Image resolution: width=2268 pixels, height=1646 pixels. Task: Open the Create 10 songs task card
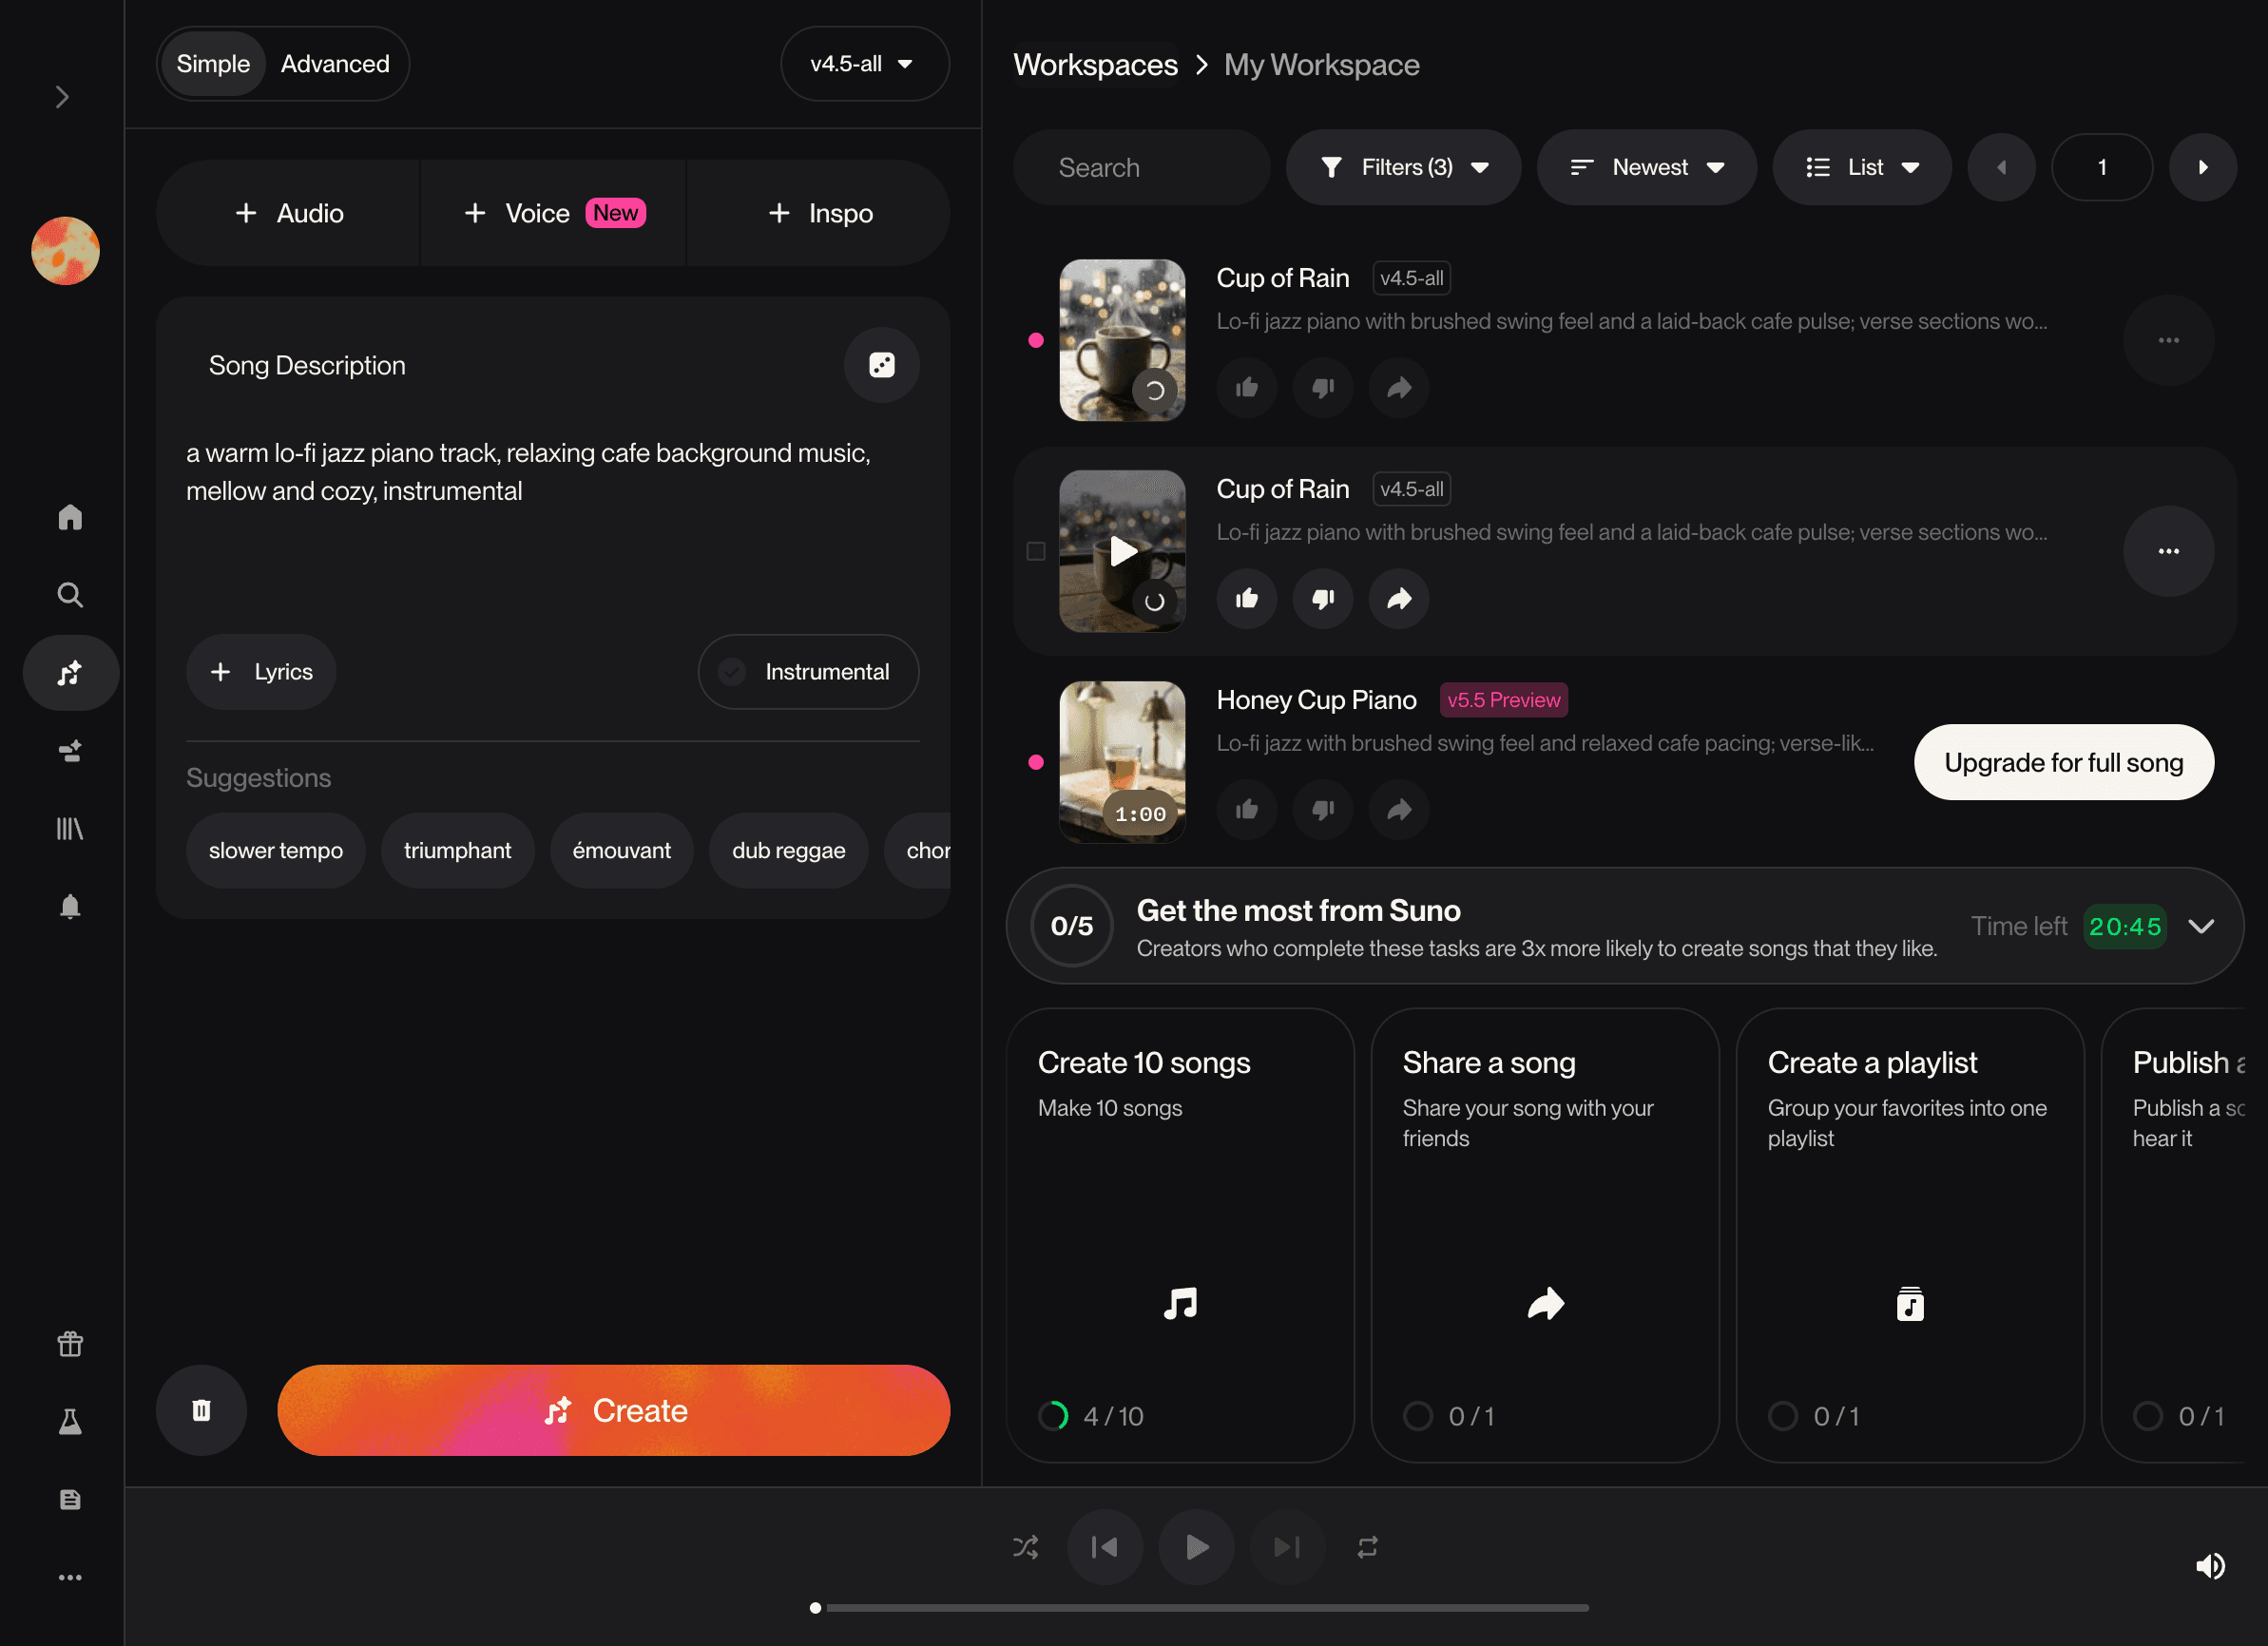pyautogui.click(x=1180, y=1235)
